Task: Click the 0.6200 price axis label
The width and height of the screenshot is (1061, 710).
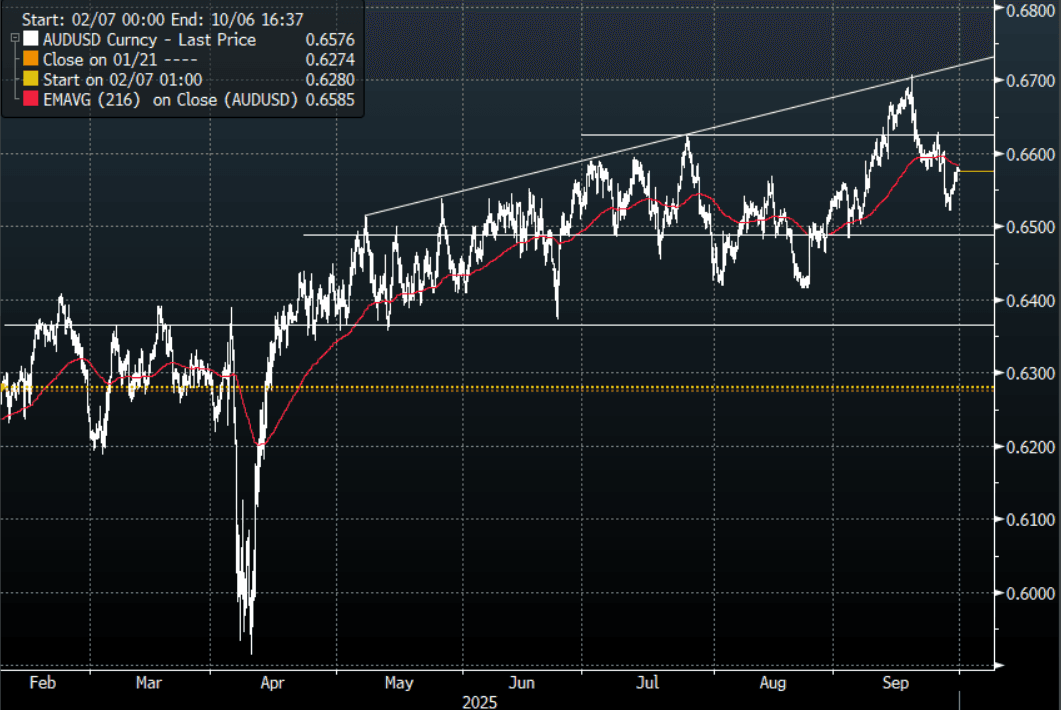Action: tap(1031, 447)
